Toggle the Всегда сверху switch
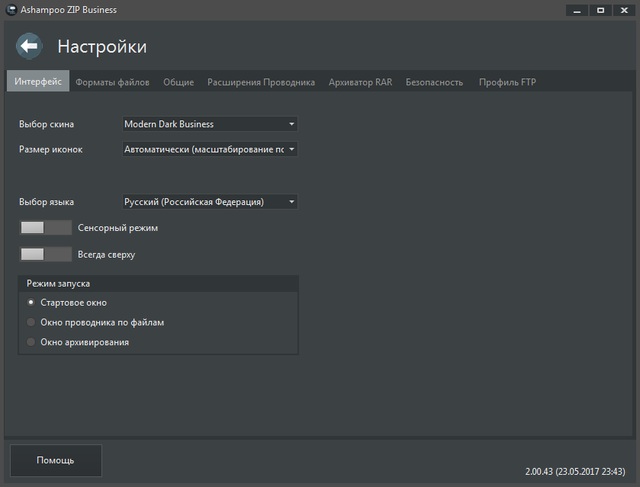The image size is (640, 487). 46,254
